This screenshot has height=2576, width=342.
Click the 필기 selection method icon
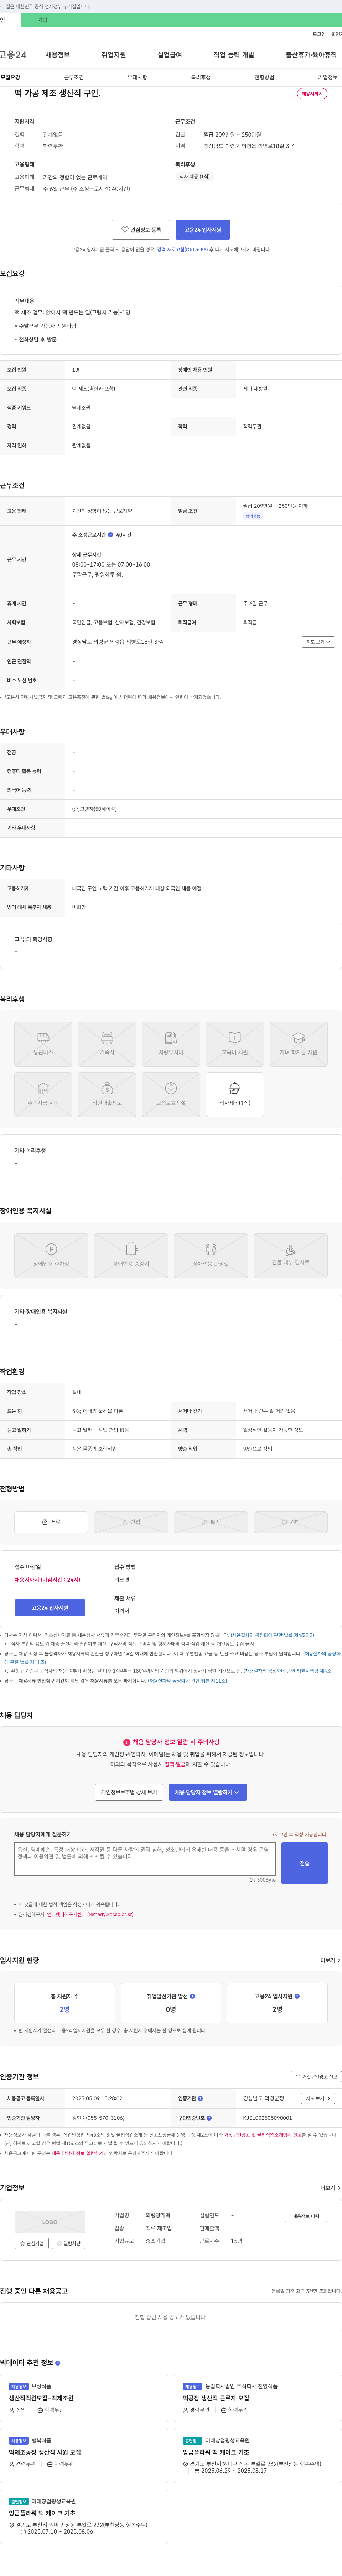[211, 1522]
